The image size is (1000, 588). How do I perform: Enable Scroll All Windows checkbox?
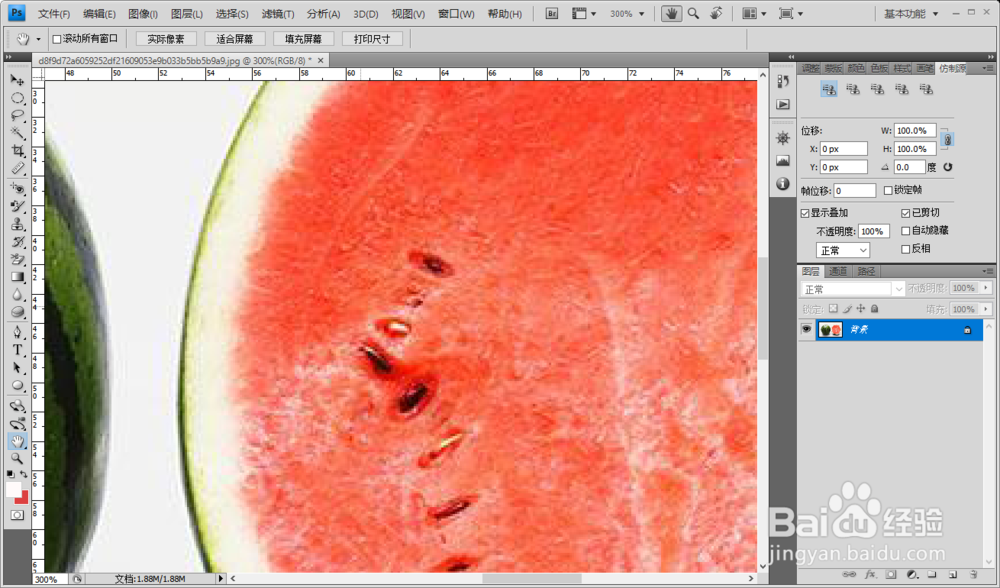(57, 39)
